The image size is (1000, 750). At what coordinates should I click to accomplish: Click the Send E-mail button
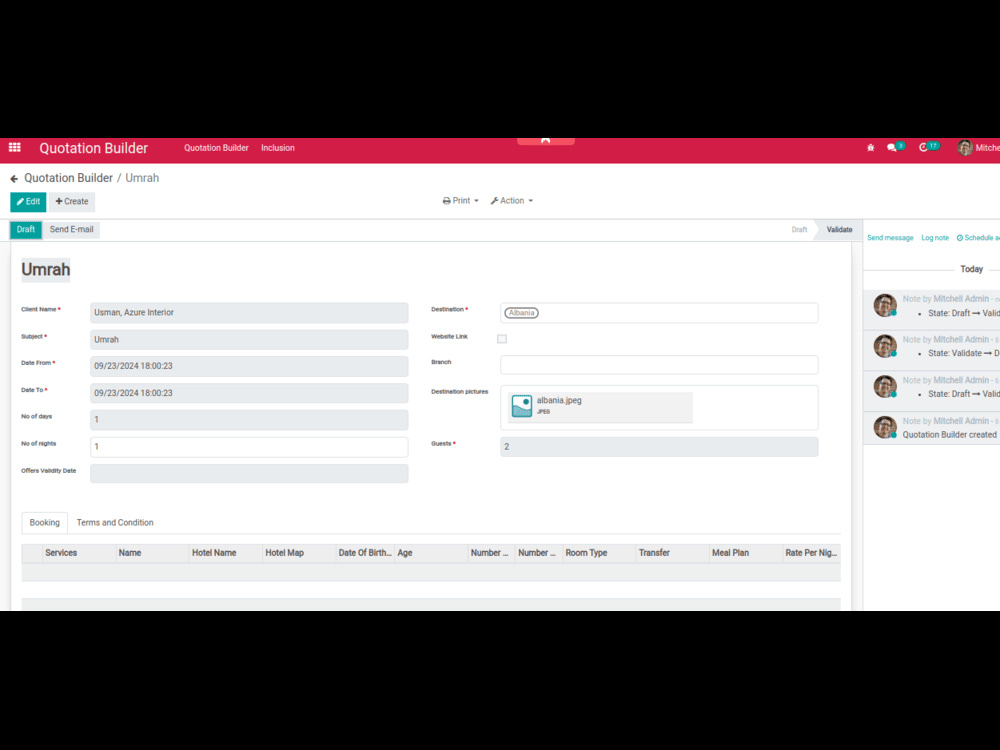pos(71,230)
